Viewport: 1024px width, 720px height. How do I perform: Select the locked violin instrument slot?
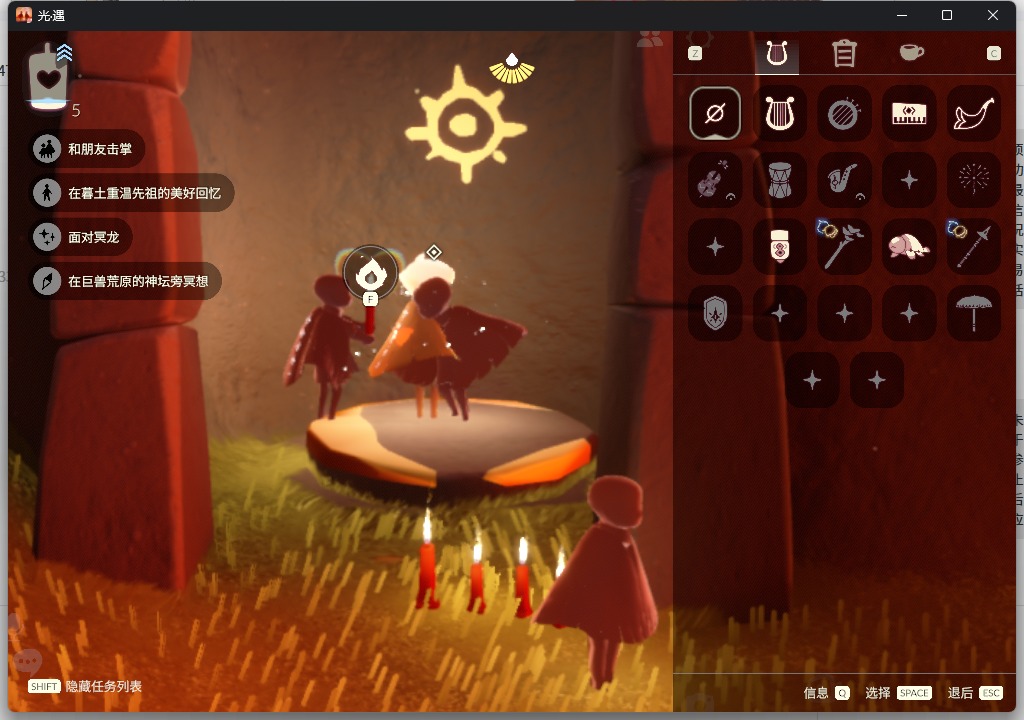point(715,180)
